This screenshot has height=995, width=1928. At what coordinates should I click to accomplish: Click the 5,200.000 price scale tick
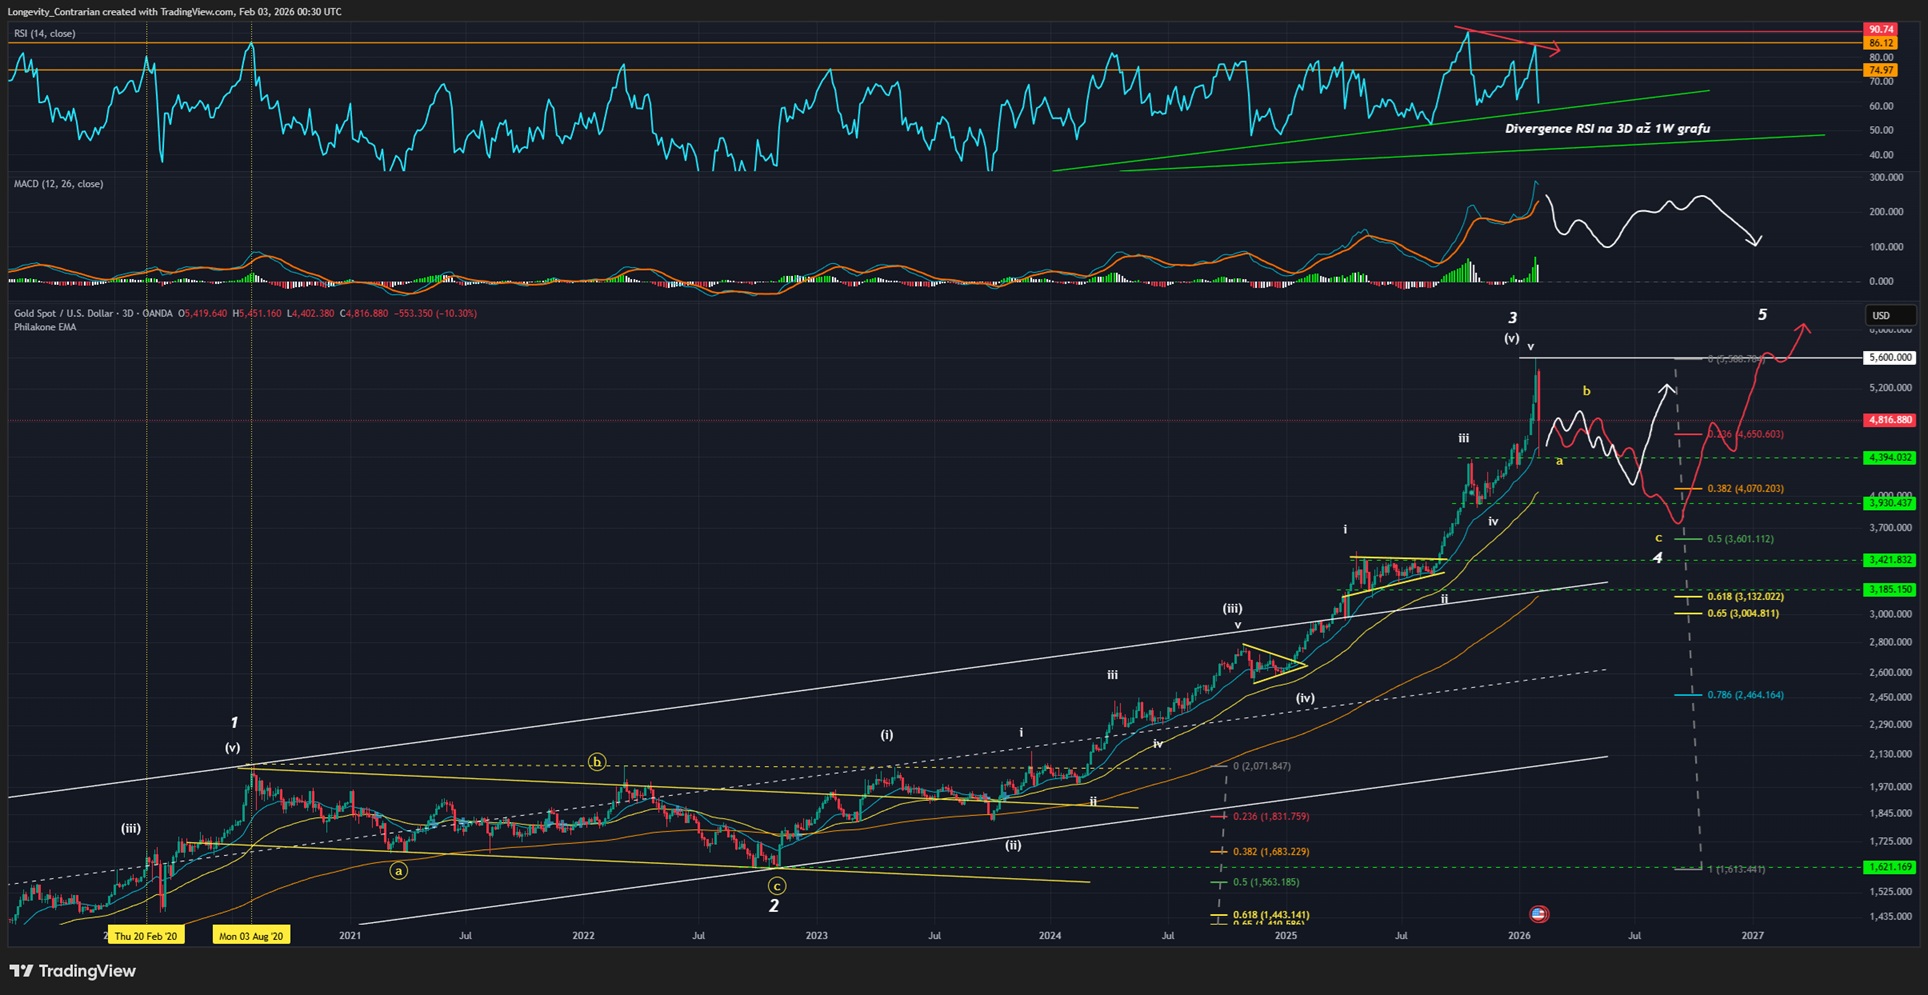[1890, 387]
